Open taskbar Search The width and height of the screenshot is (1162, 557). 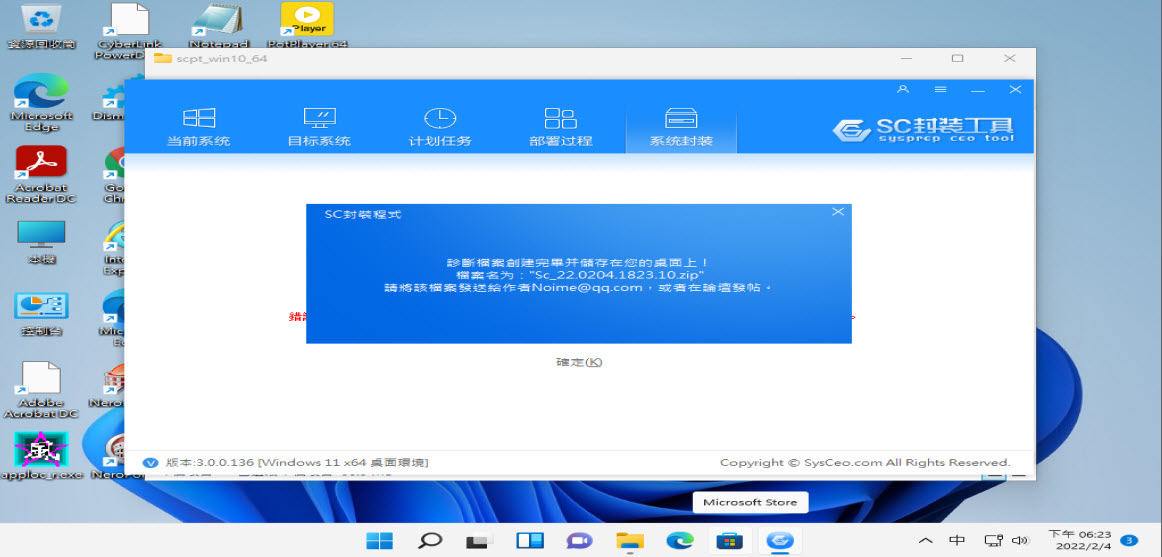431,540
